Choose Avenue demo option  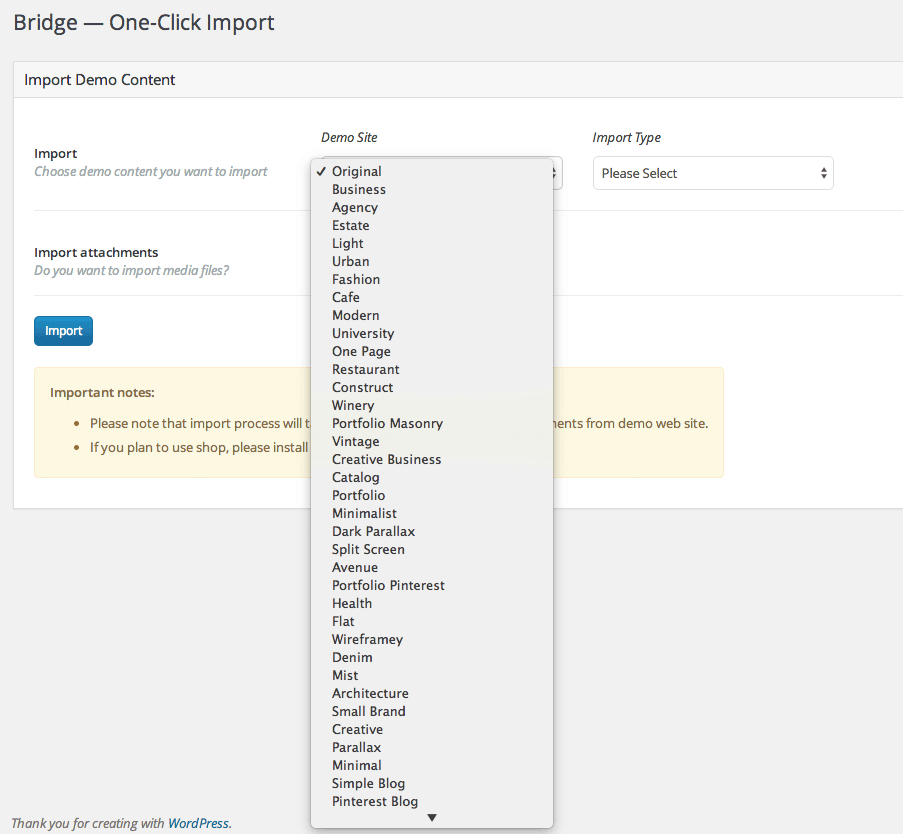(x=431, y=567)
